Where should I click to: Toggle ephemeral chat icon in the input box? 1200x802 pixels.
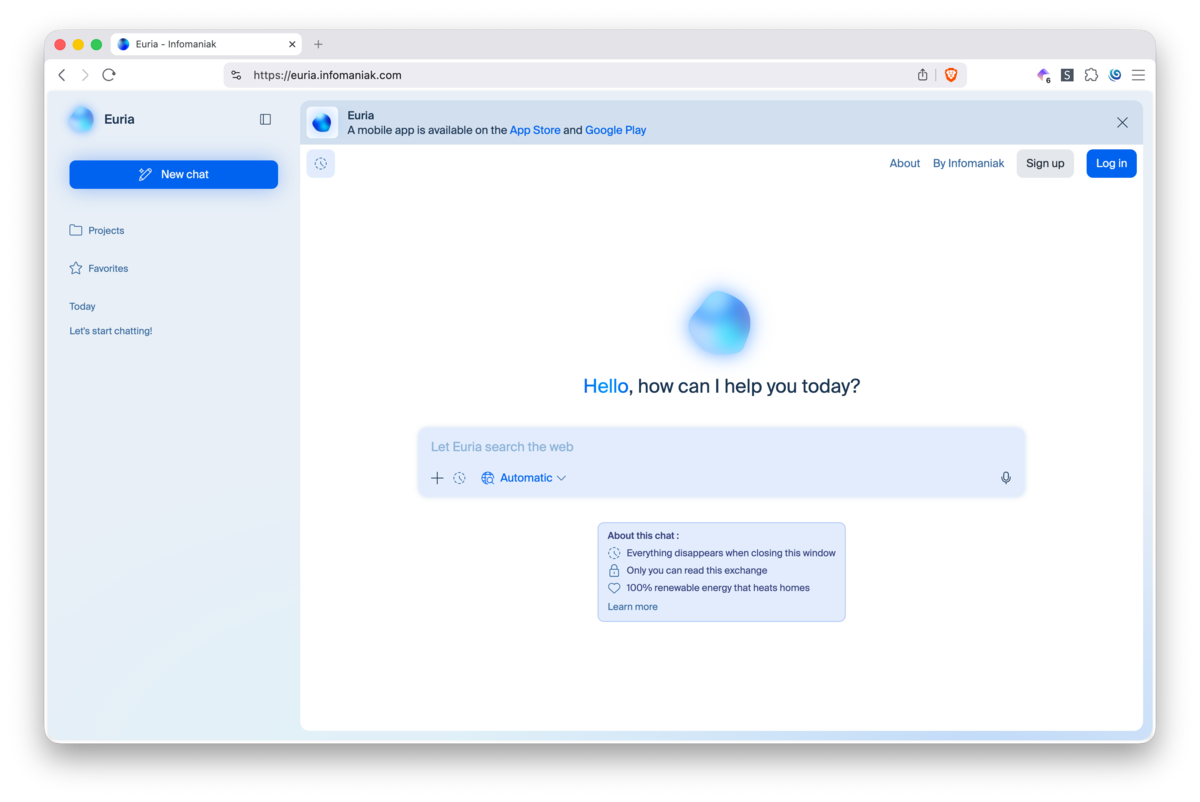pos(459,478)
